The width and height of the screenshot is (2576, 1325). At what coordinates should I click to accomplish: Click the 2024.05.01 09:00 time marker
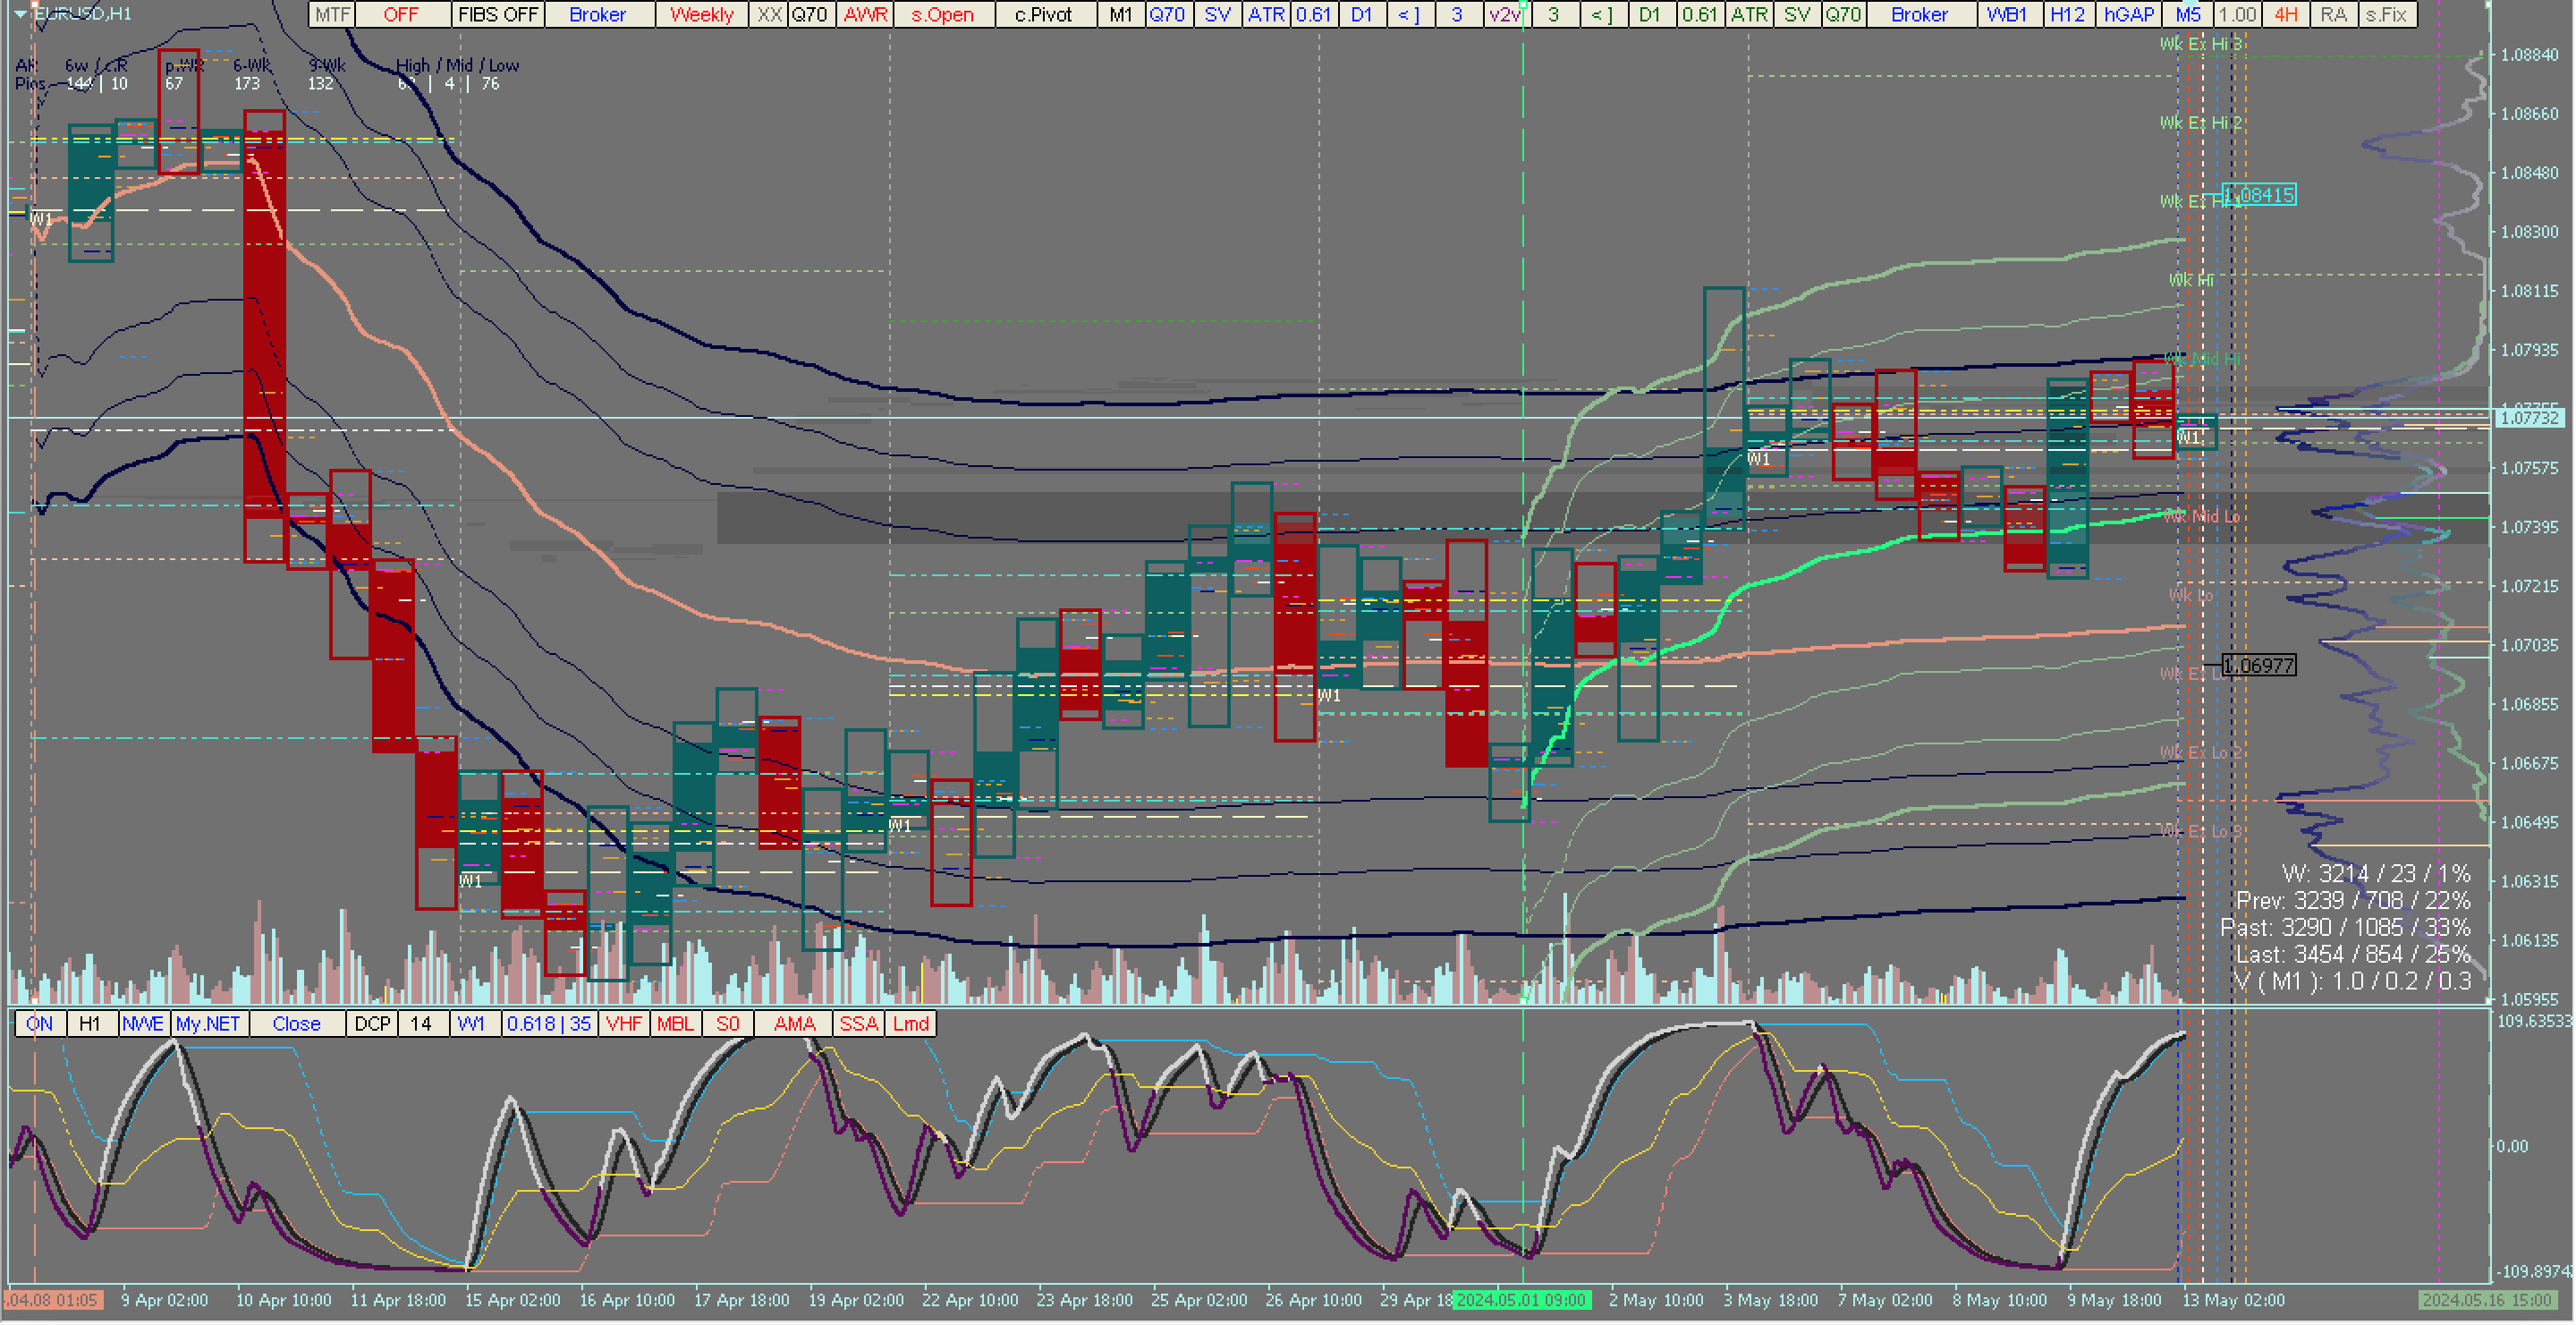[1521, 1301]
